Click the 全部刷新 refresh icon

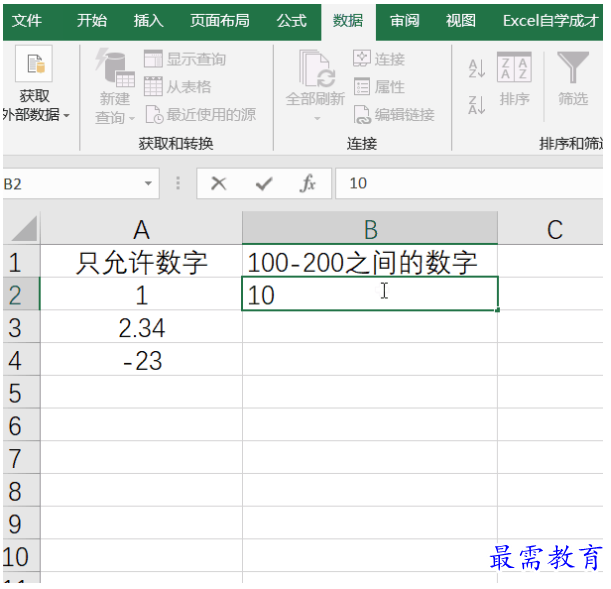[317, 68]
